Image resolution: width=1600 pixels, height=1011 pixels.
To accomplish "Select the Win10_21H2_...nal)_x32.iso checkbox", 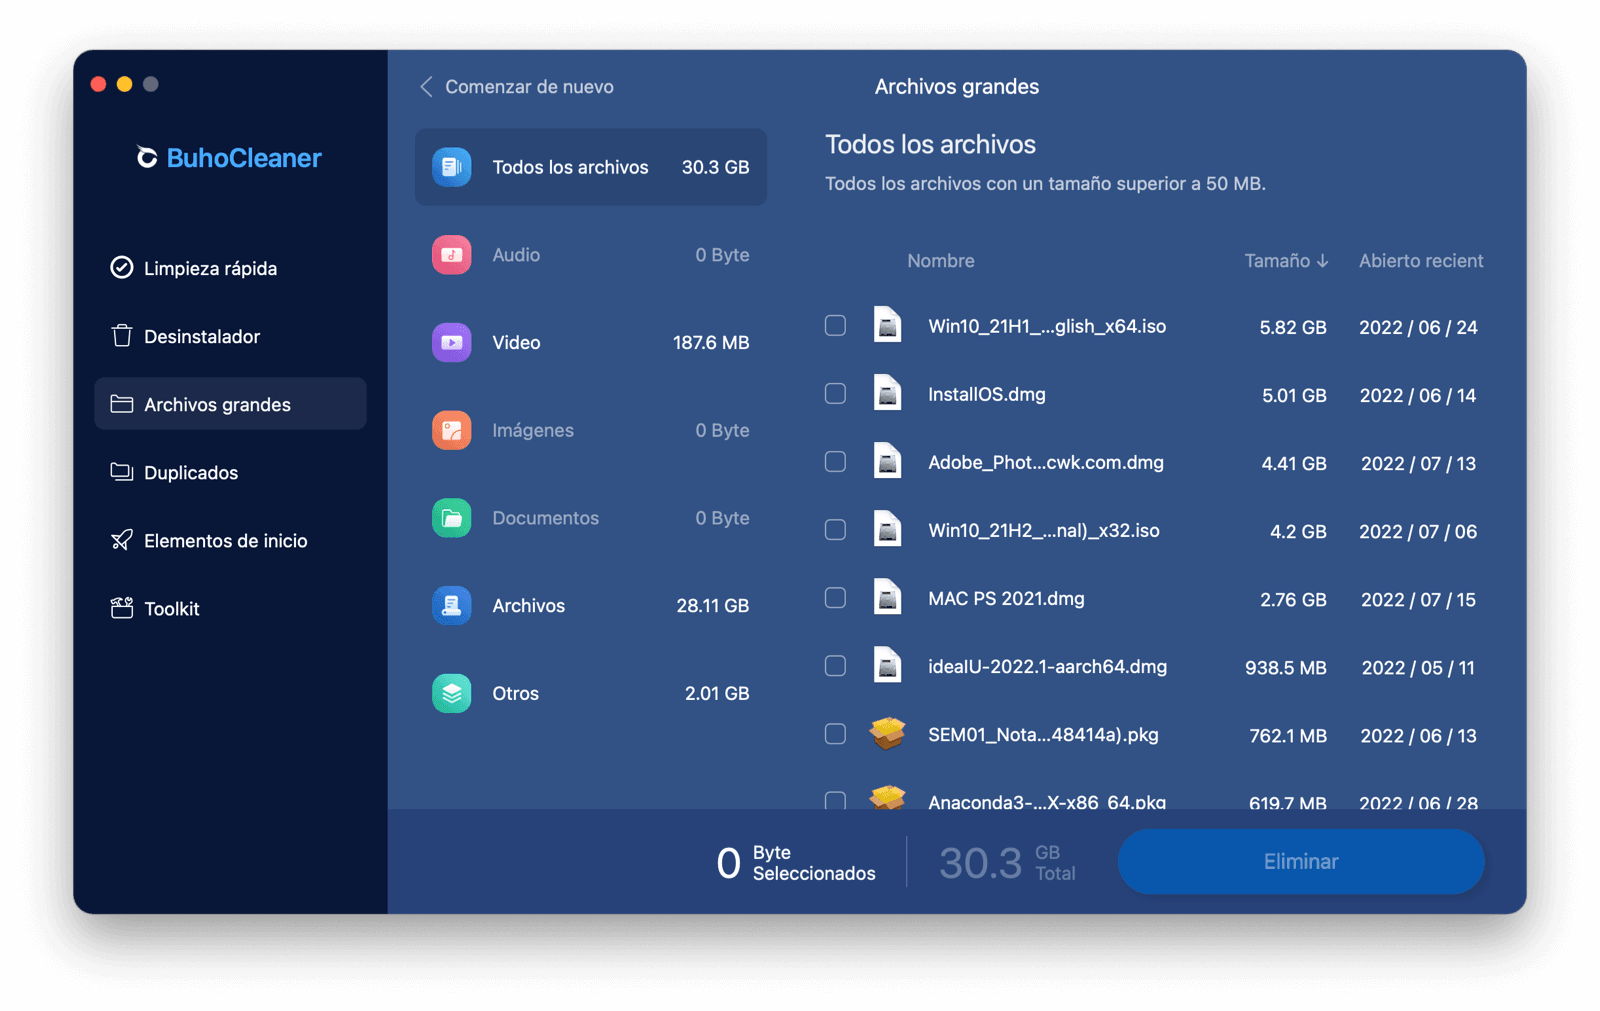I will coord(835,530).
